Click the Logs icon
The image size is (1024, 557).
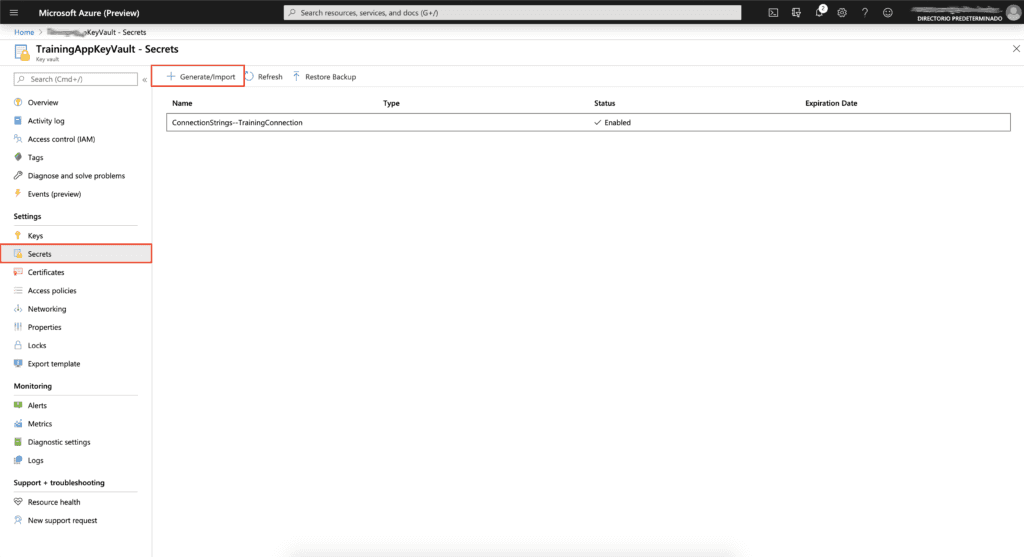pos(18,460)
